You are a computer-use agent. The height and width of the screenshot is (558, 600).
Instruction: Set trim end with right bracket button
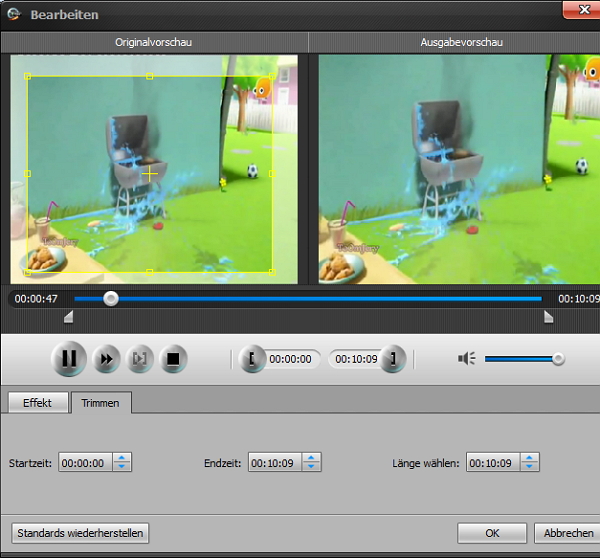(393, 359)
